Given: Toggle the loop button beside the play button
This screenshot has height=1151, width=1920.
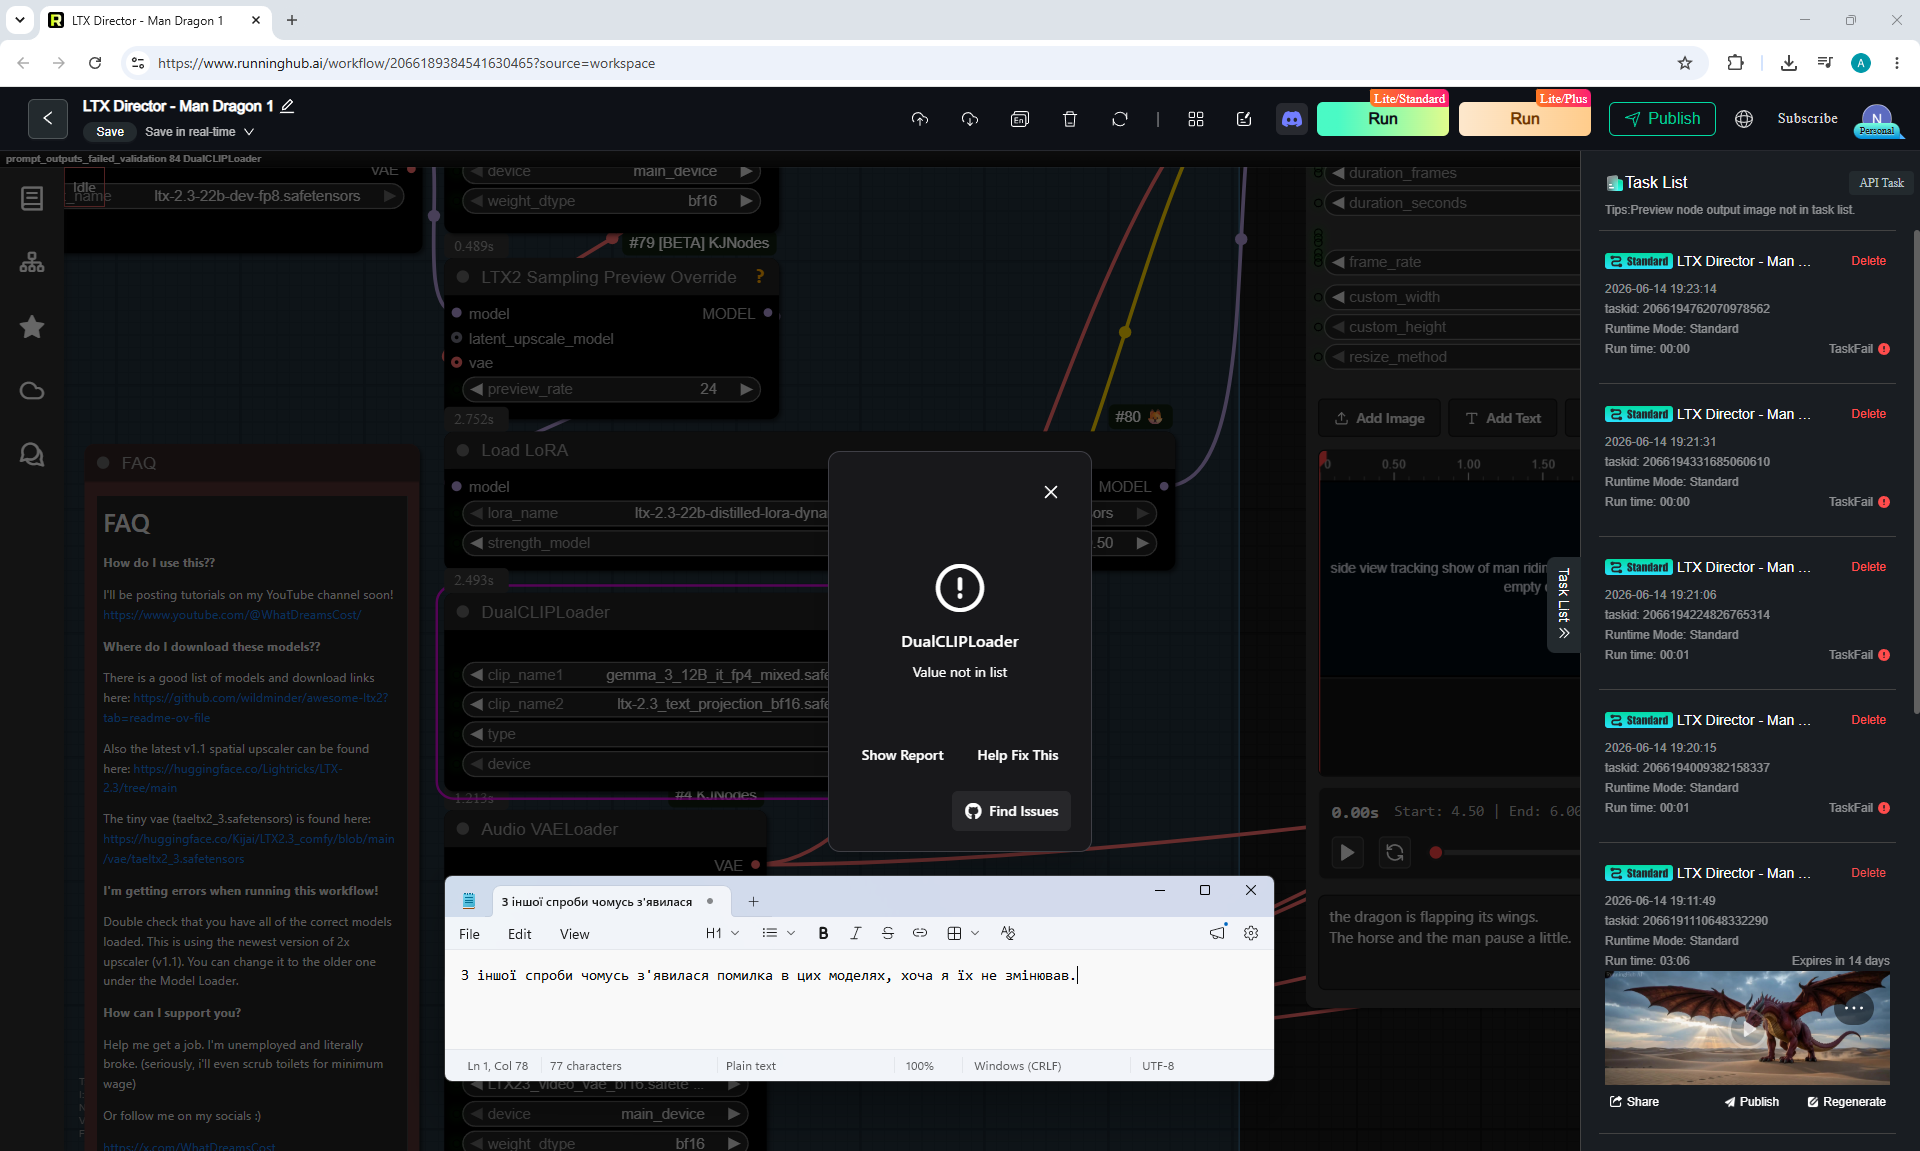Looking at the screenshot, I should pos(1395,852).
